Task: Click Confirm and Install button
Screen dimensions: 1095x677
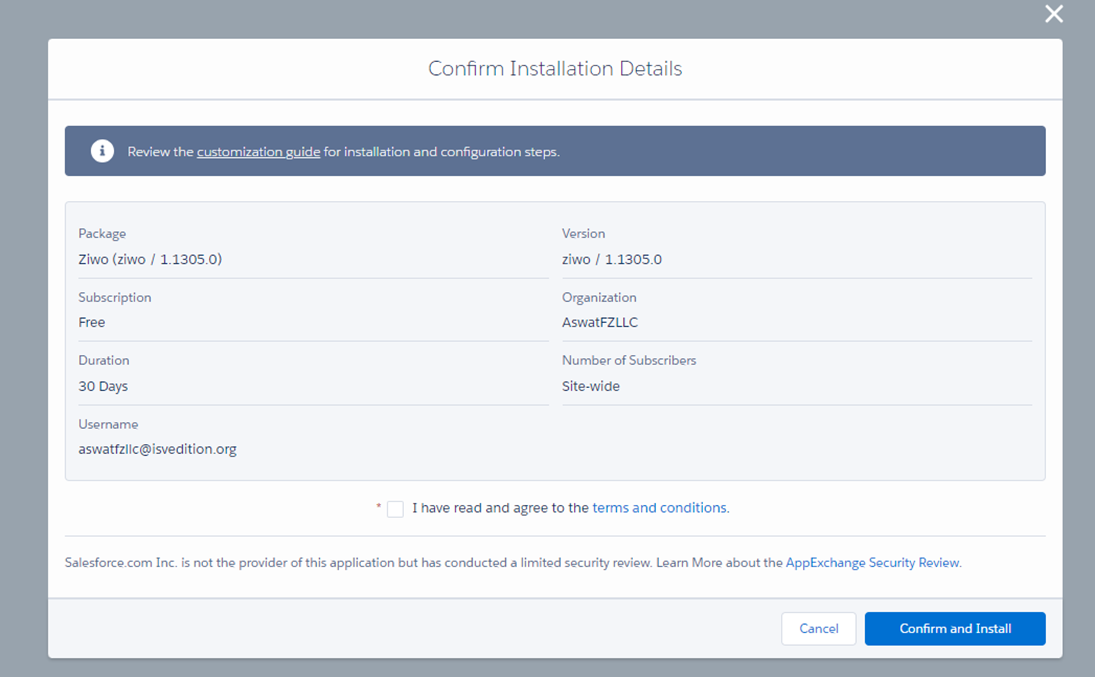Action: coord(955,629)
